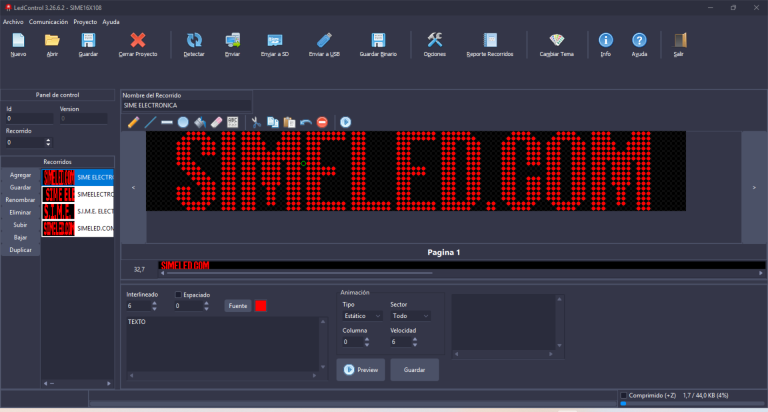The width and height of the screenshot is (768, 412).
Task: Pick color from the red swatch
Action: [261, 306]
